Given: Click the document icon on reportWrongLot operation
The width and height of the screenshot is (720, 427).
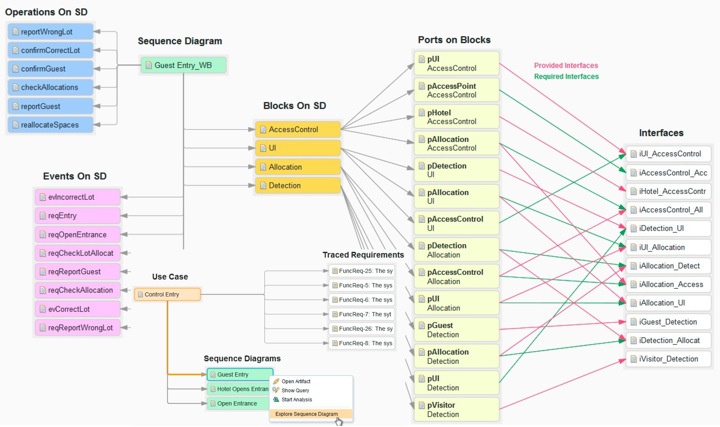Looking at the screenshot, I should coord(15,31).
